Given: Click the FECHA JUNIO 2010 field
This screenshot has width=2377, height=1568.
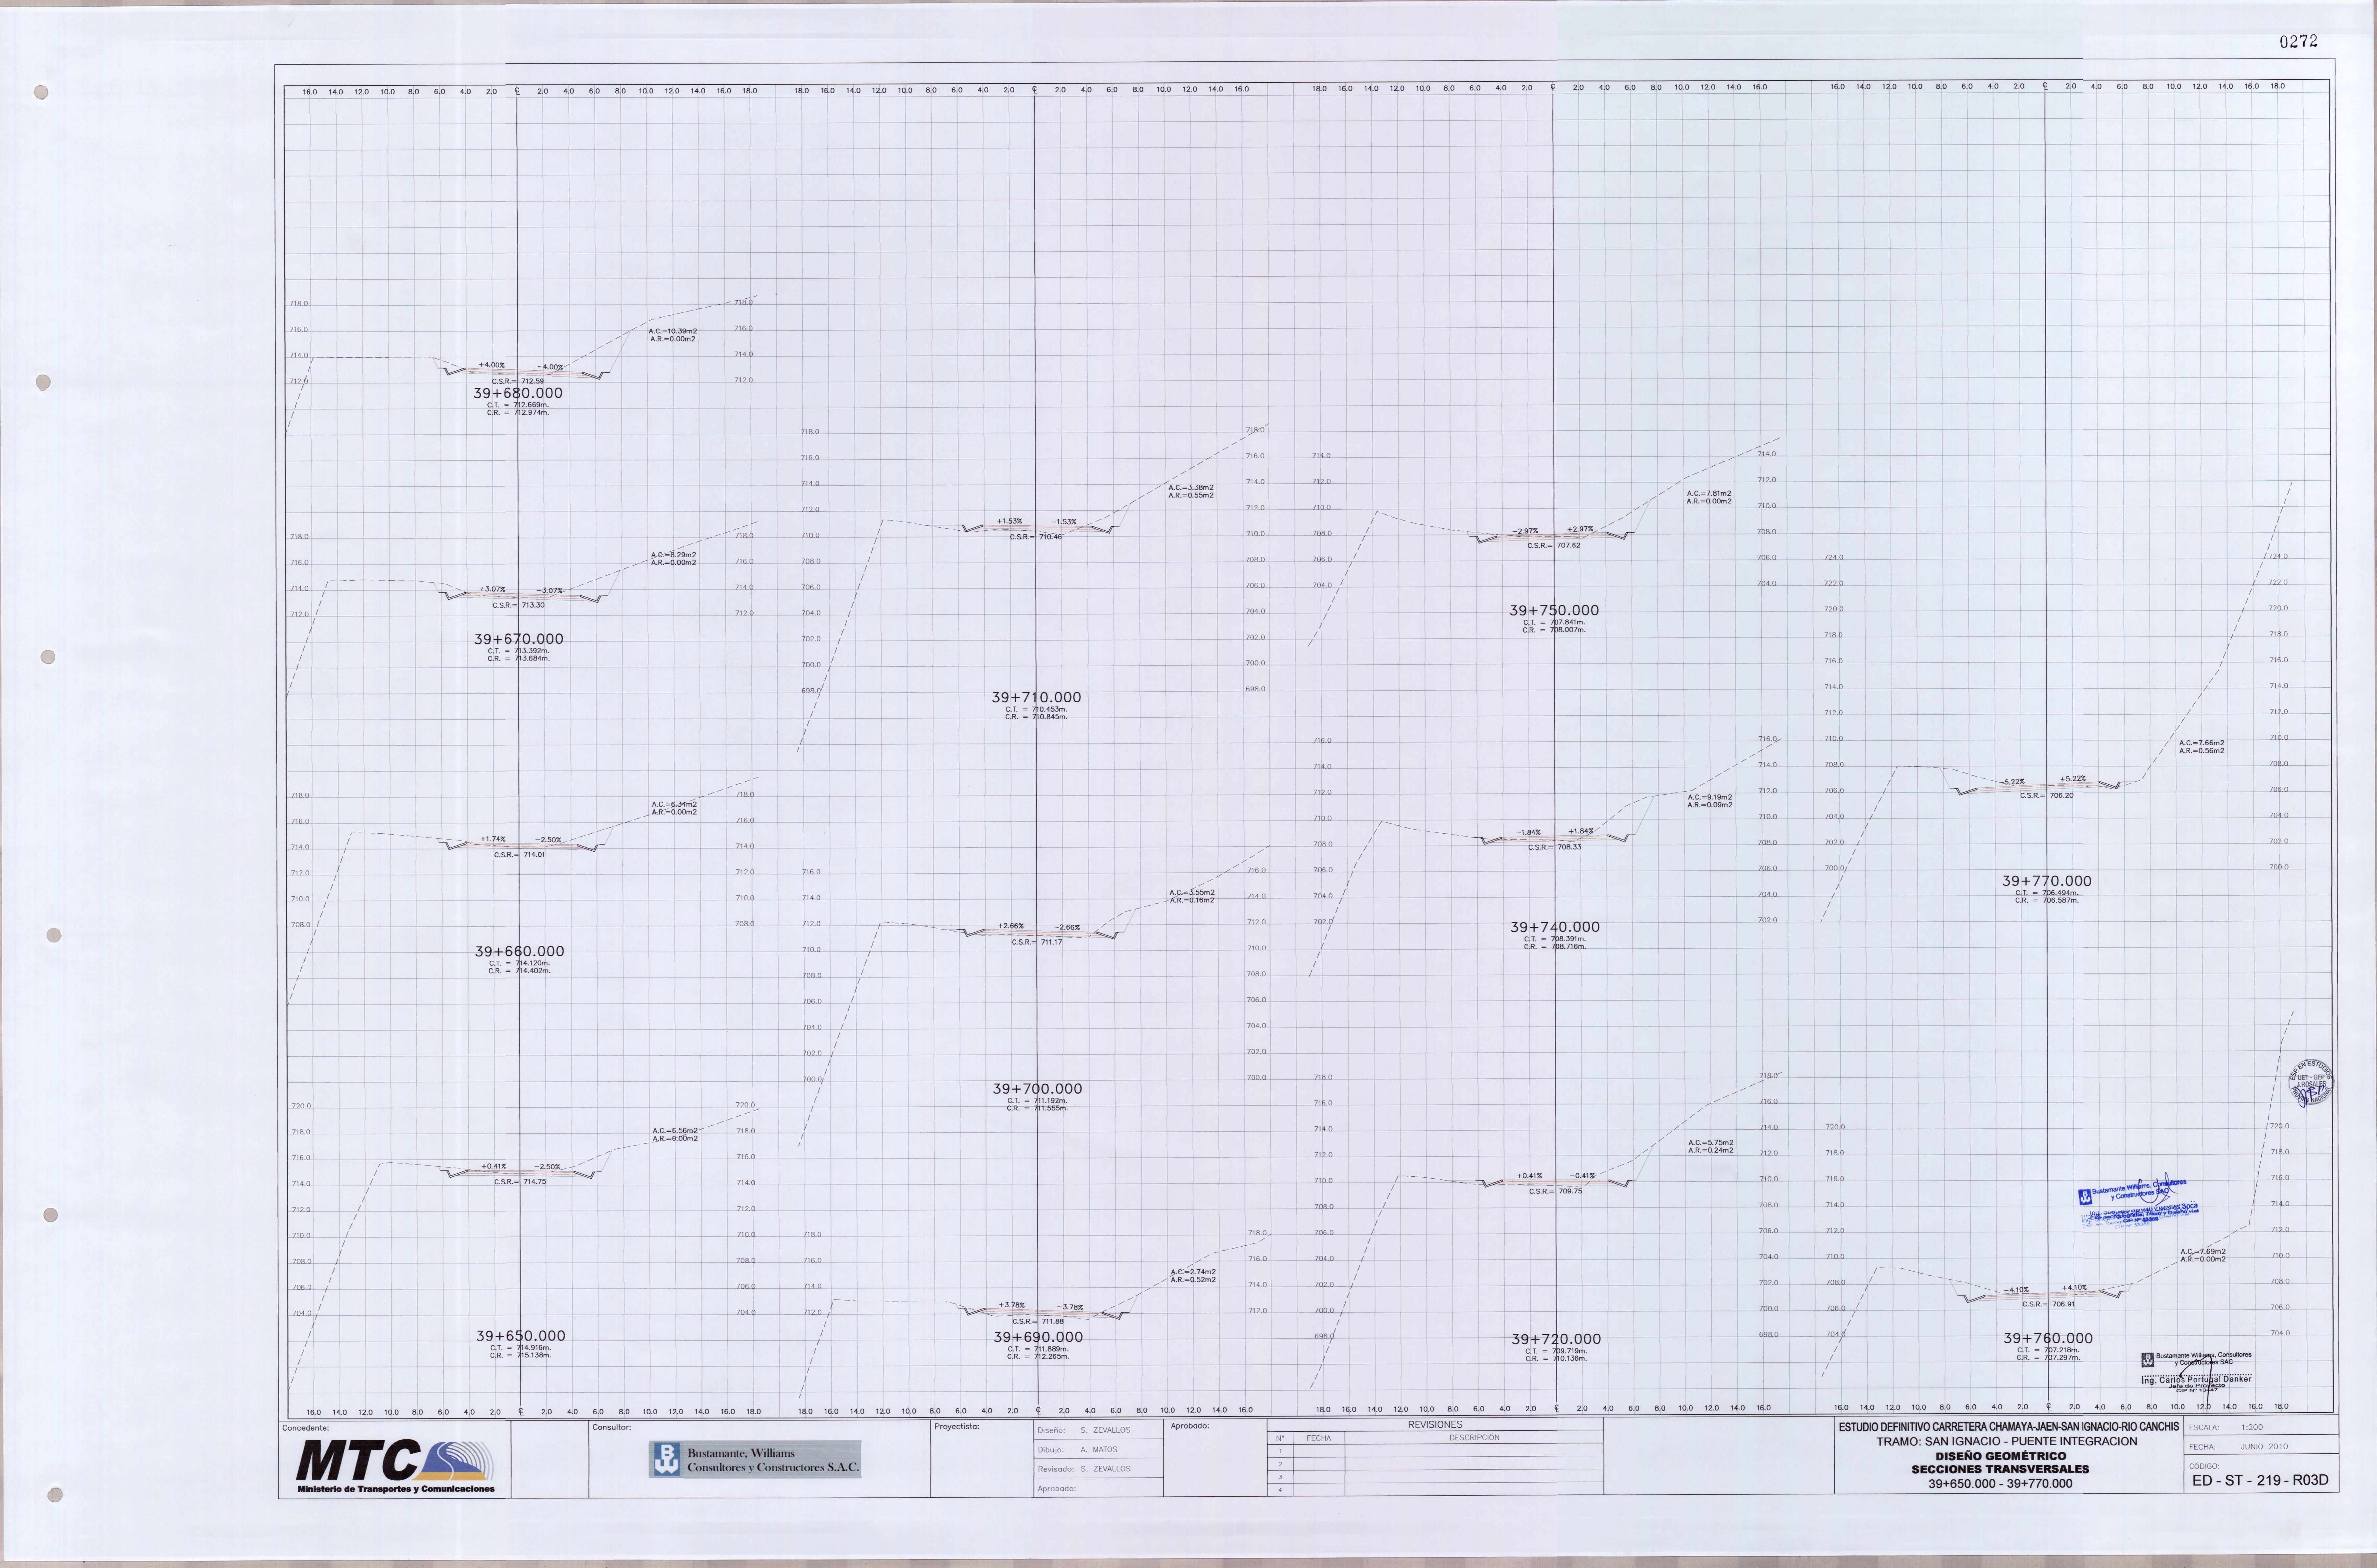Looking at the screenshot, I should coord(2261,1447).
